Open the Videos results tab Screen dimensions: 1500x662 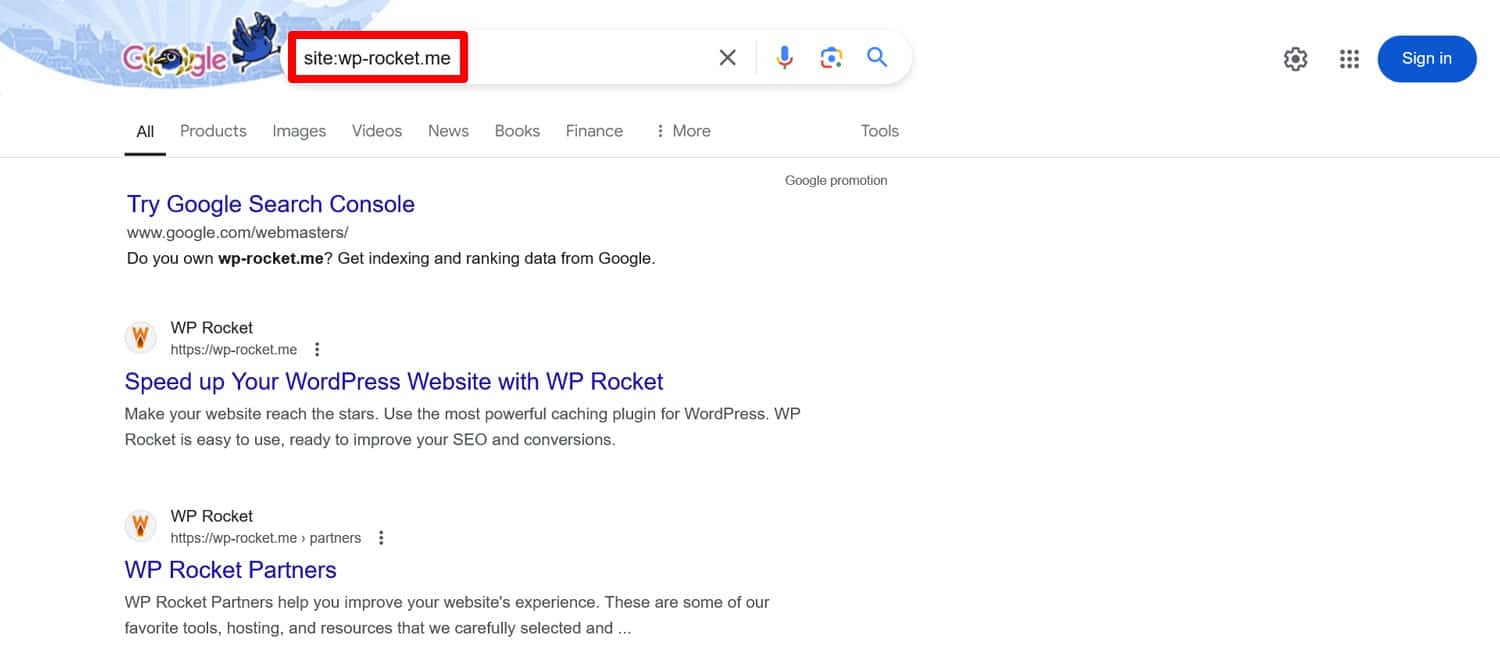376,131
